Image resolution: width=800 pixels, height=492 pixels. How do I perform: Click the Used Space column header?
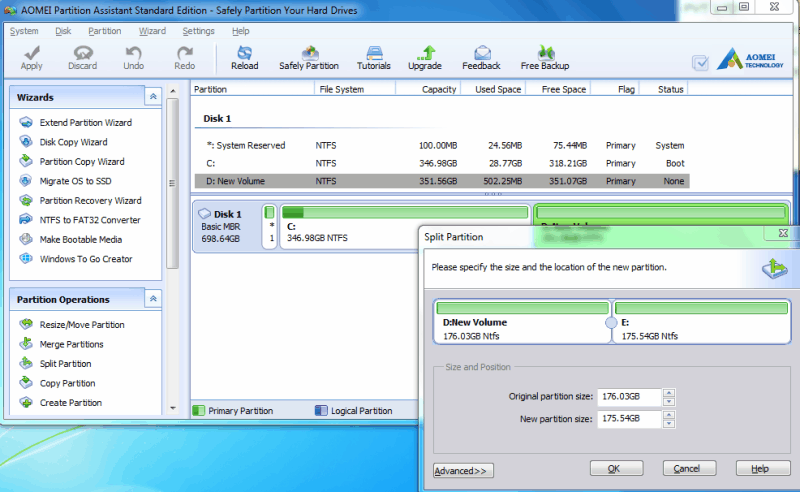click(493, 89)
